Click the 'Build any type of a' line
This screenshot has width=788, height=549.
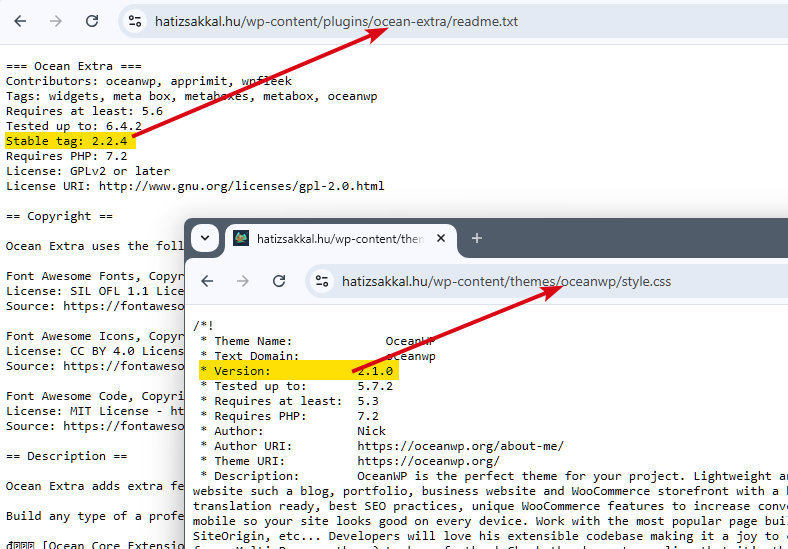95,516
